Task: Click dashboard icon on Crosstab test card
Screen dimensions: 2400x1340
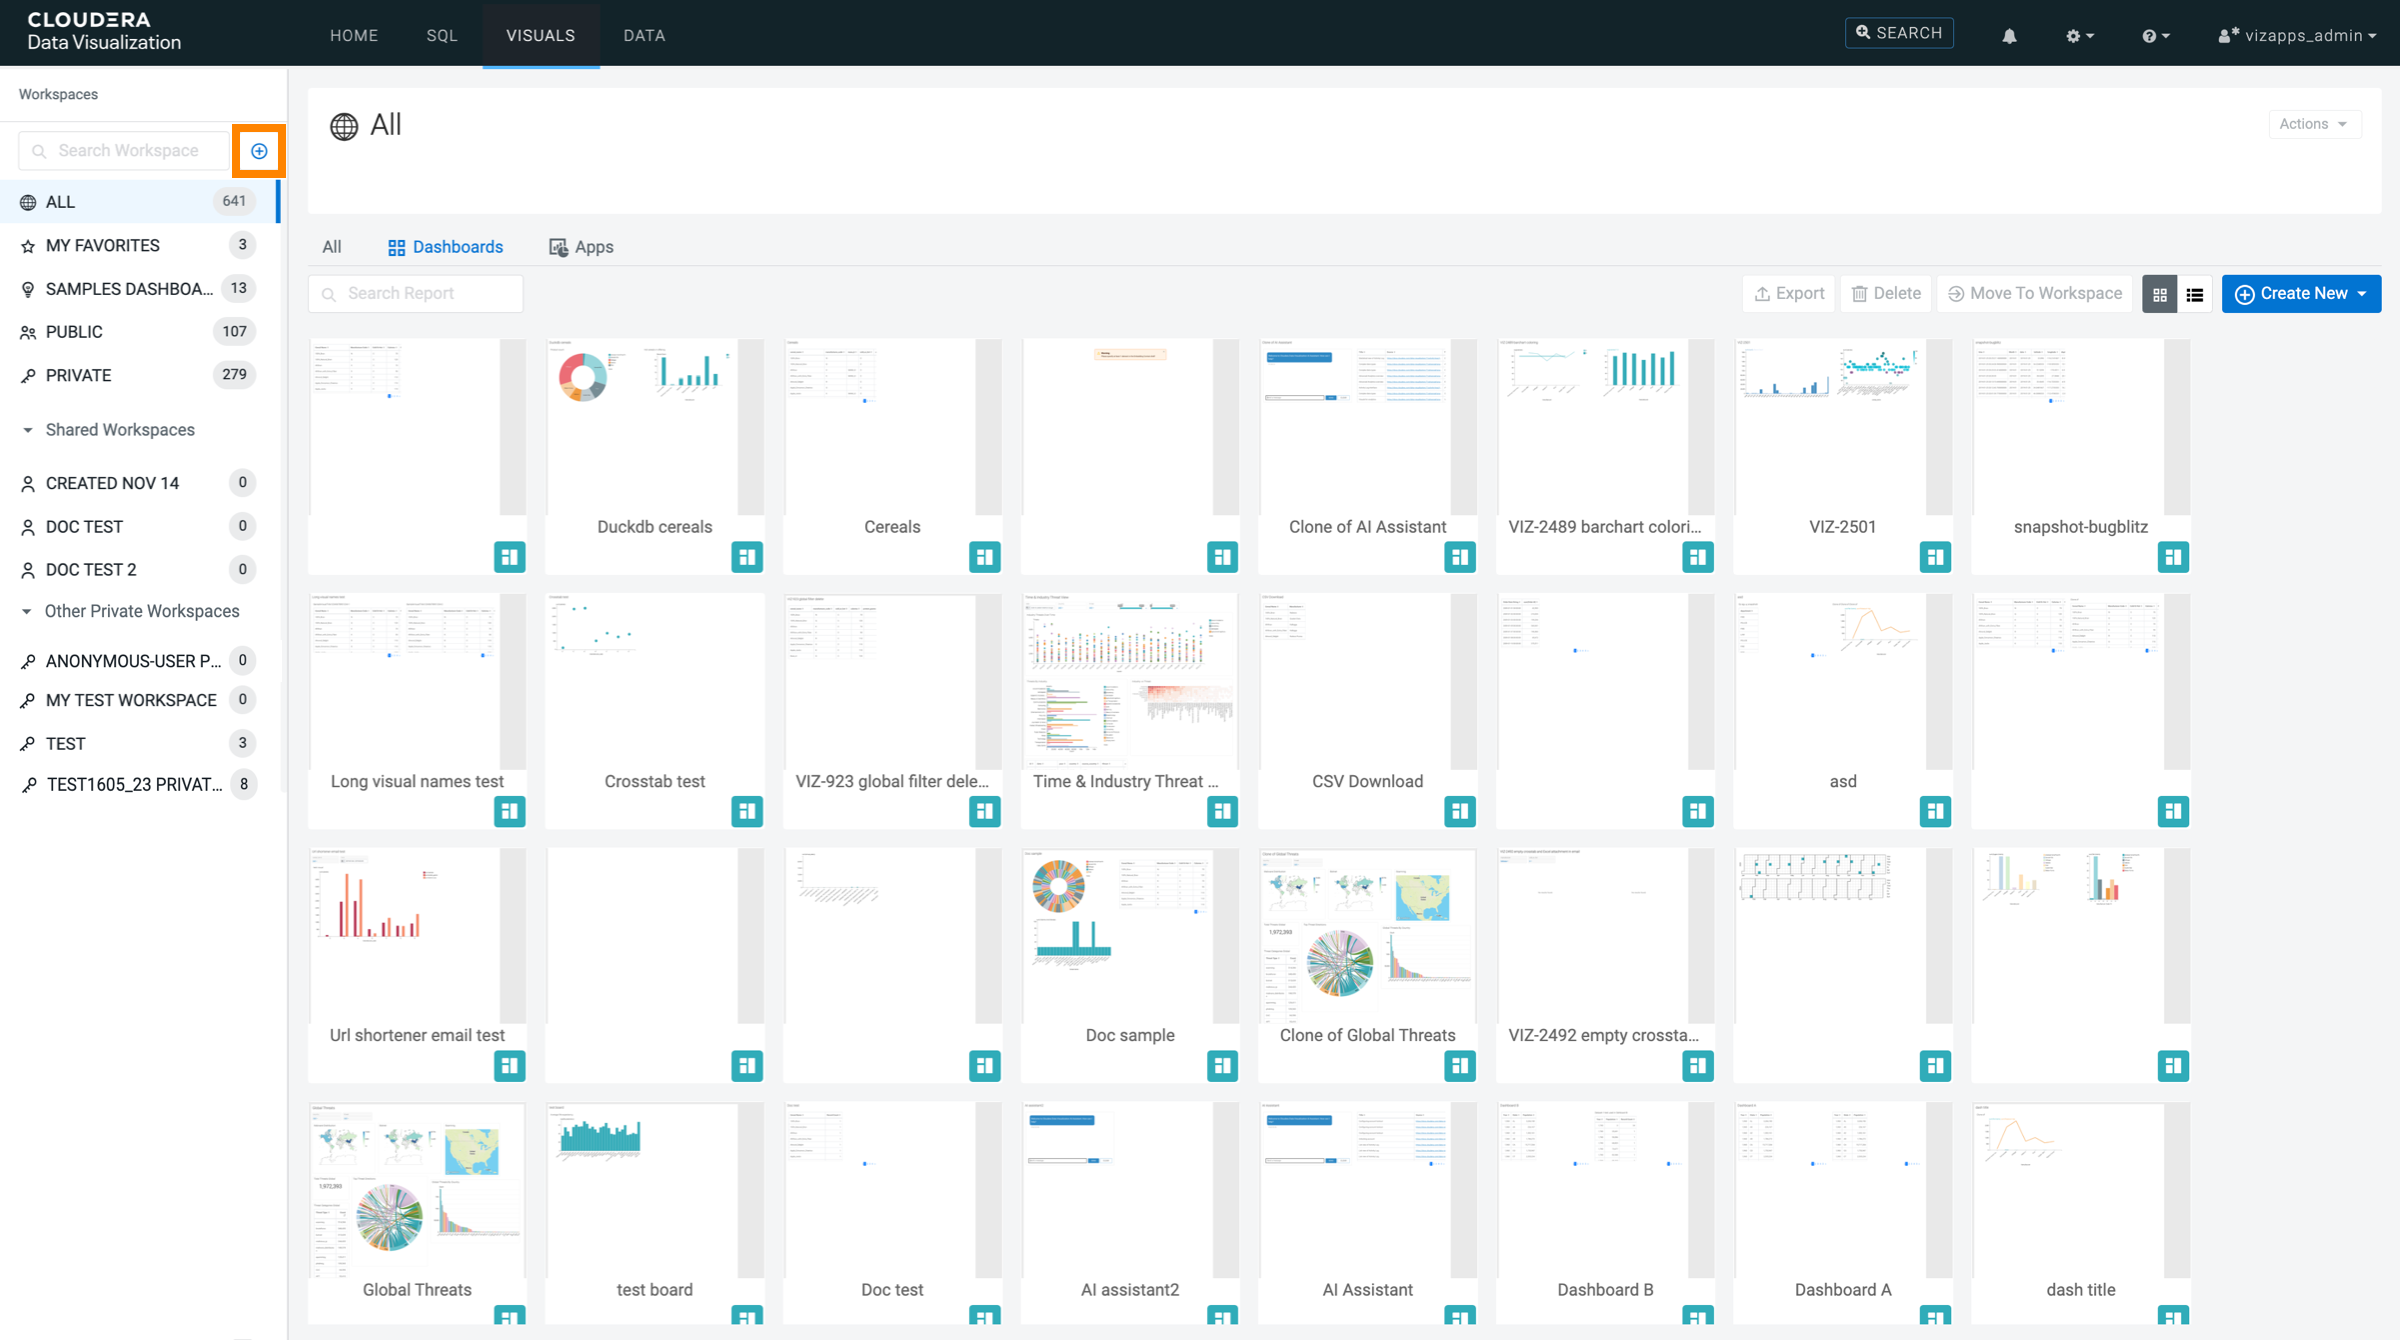Action: click(x=746, y=811)
